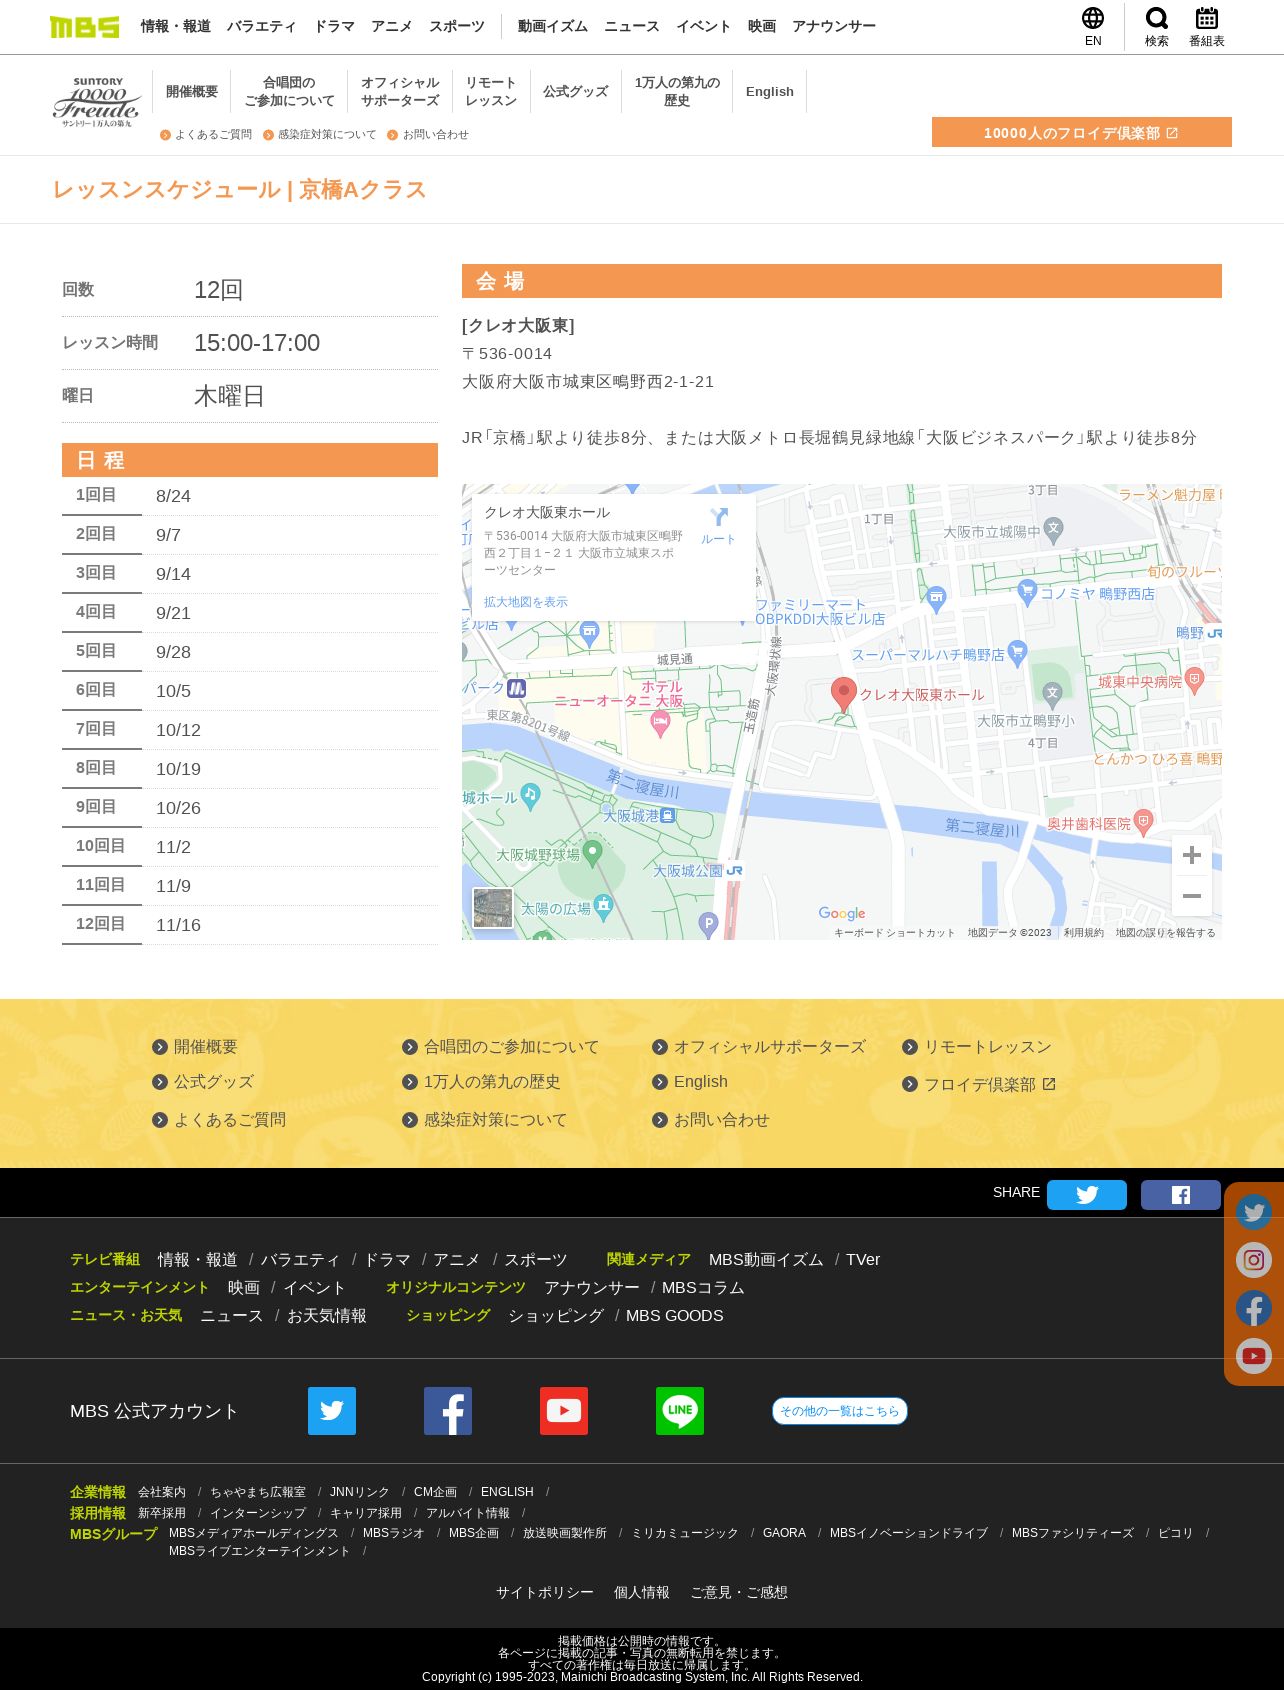Switch map to satellite view thumbnail

(493, 908)
